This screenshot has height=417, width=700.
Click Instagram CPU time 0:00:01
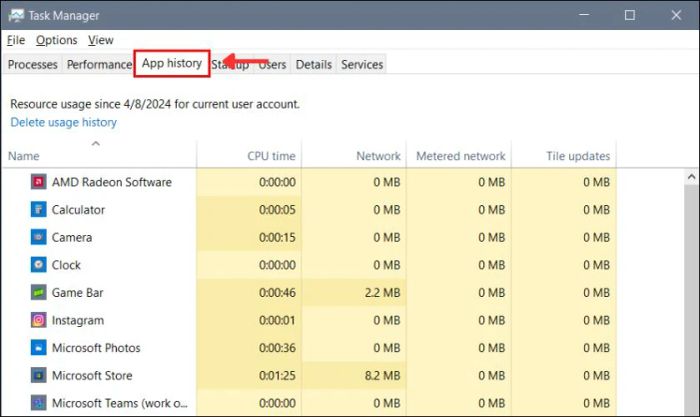coord(277,321)
